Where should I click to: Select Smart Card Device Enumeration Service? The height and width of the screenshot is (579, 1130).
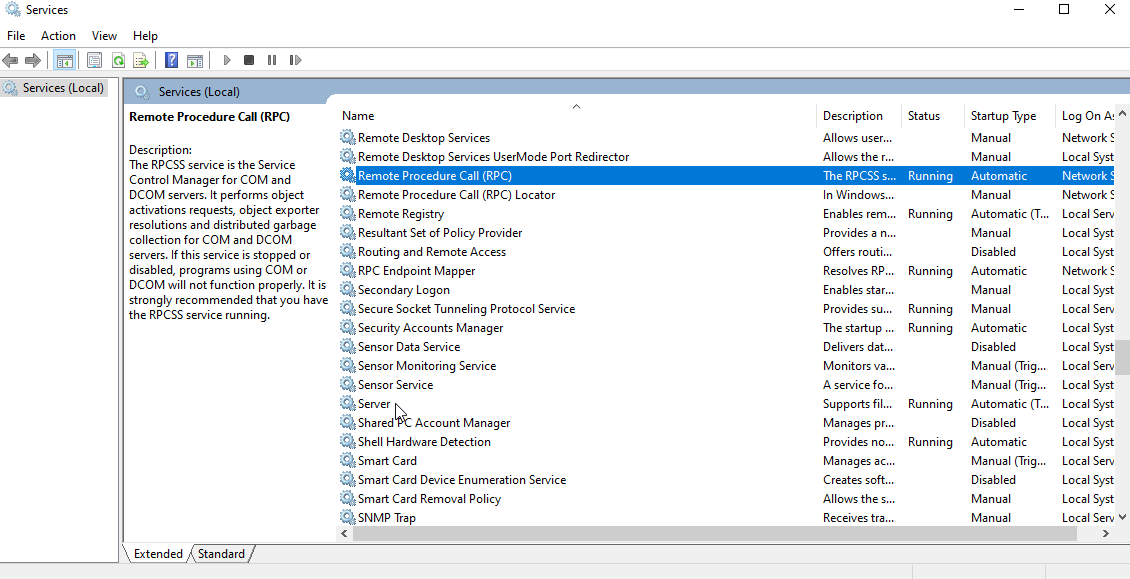point(462,479)
